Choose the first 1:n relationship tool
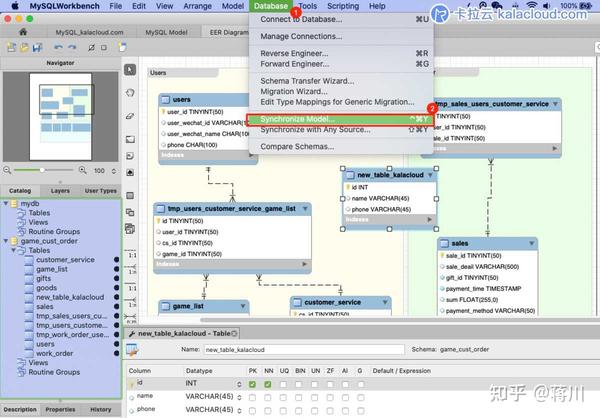This screenshot has width=600, height=418. click(131, 269)
